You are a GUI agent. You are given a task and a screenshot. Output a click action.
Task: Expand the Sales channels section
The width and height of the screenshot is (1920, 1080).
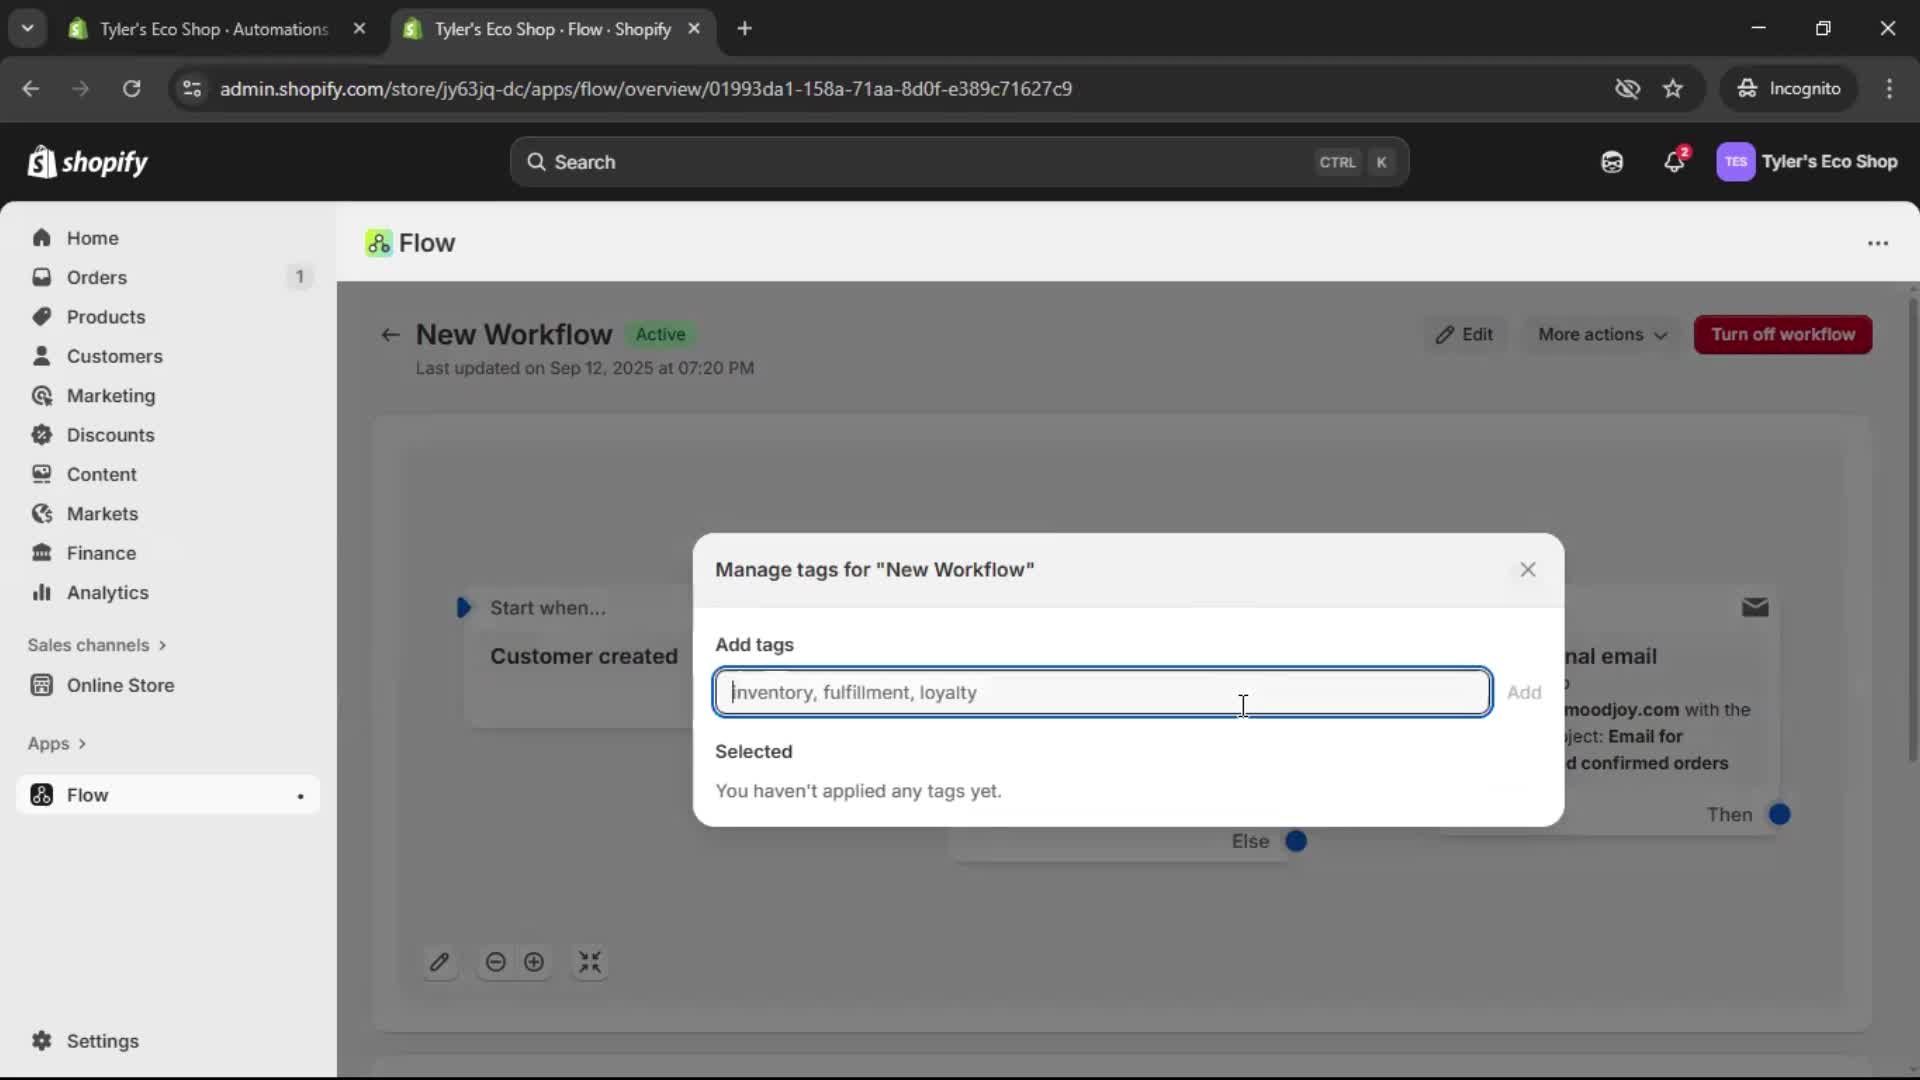pos(96,645)
